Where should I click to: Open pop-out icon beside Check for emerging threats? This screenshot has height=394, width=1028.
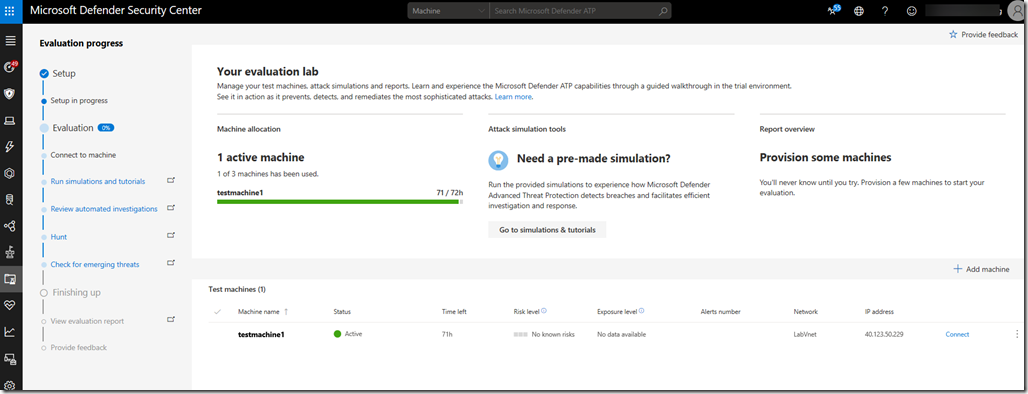tap(171, 263)
